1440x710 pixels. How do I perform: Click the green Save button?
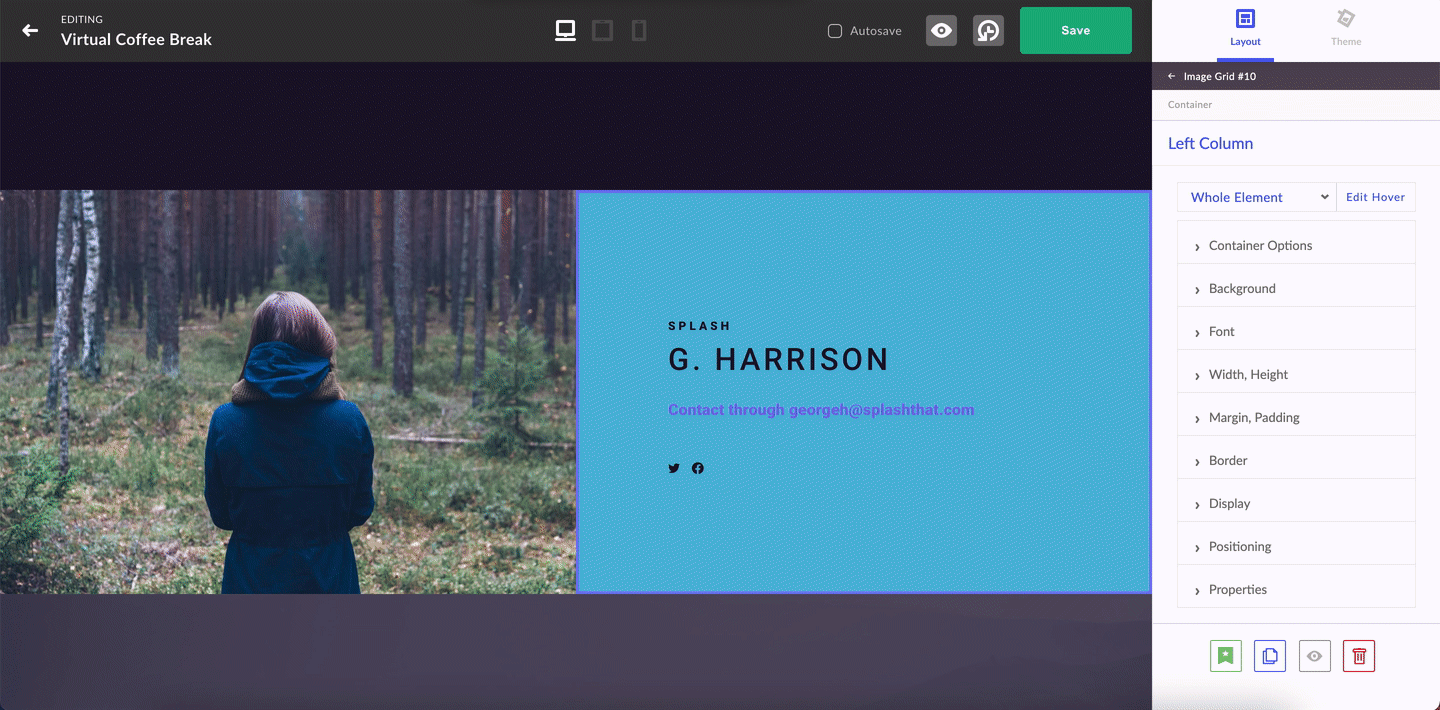click(1076, 30)
